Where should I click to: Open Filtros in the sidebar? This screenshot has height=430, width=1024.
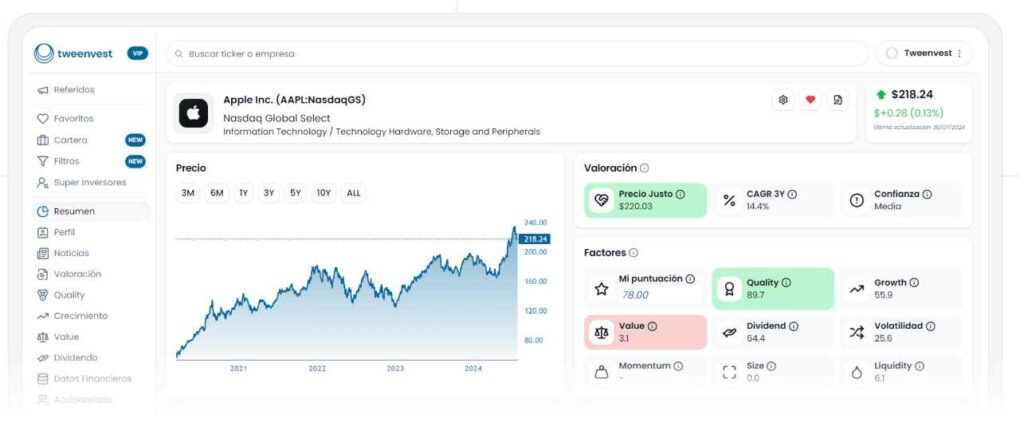tap(66, 161)
